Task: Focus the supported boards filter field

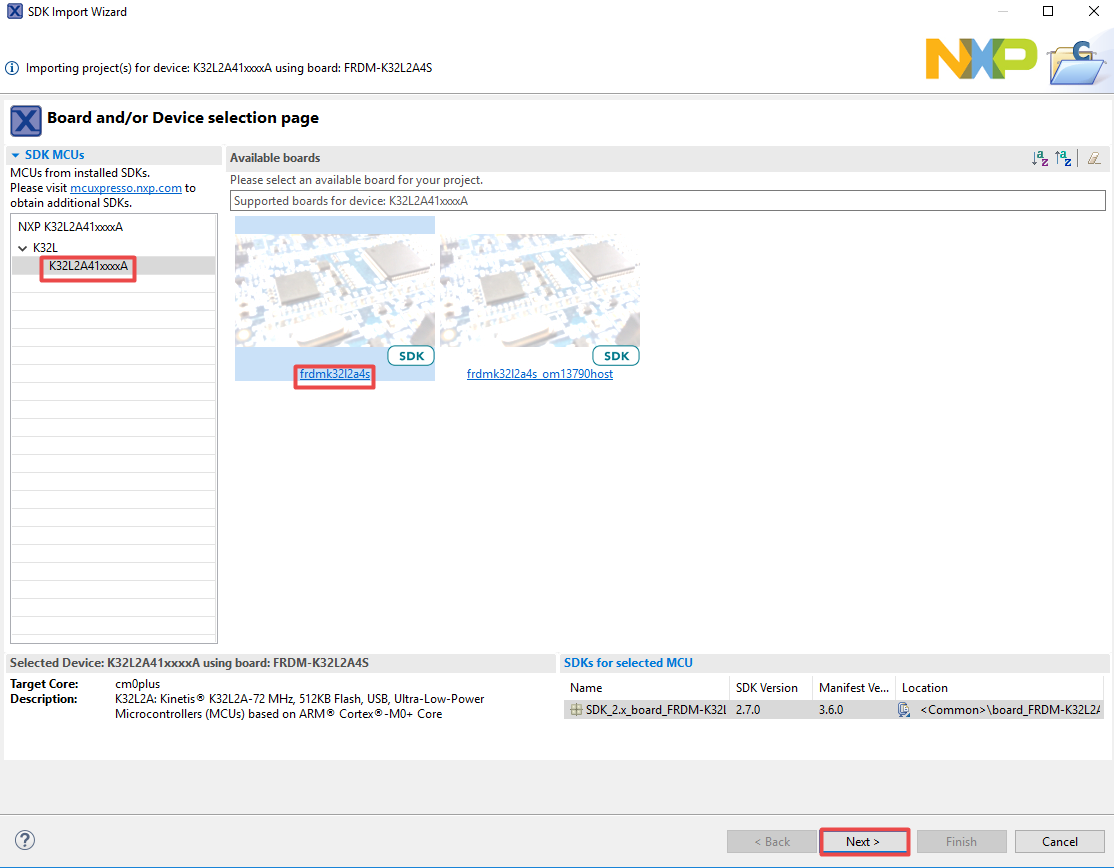Action: point(667,201)
